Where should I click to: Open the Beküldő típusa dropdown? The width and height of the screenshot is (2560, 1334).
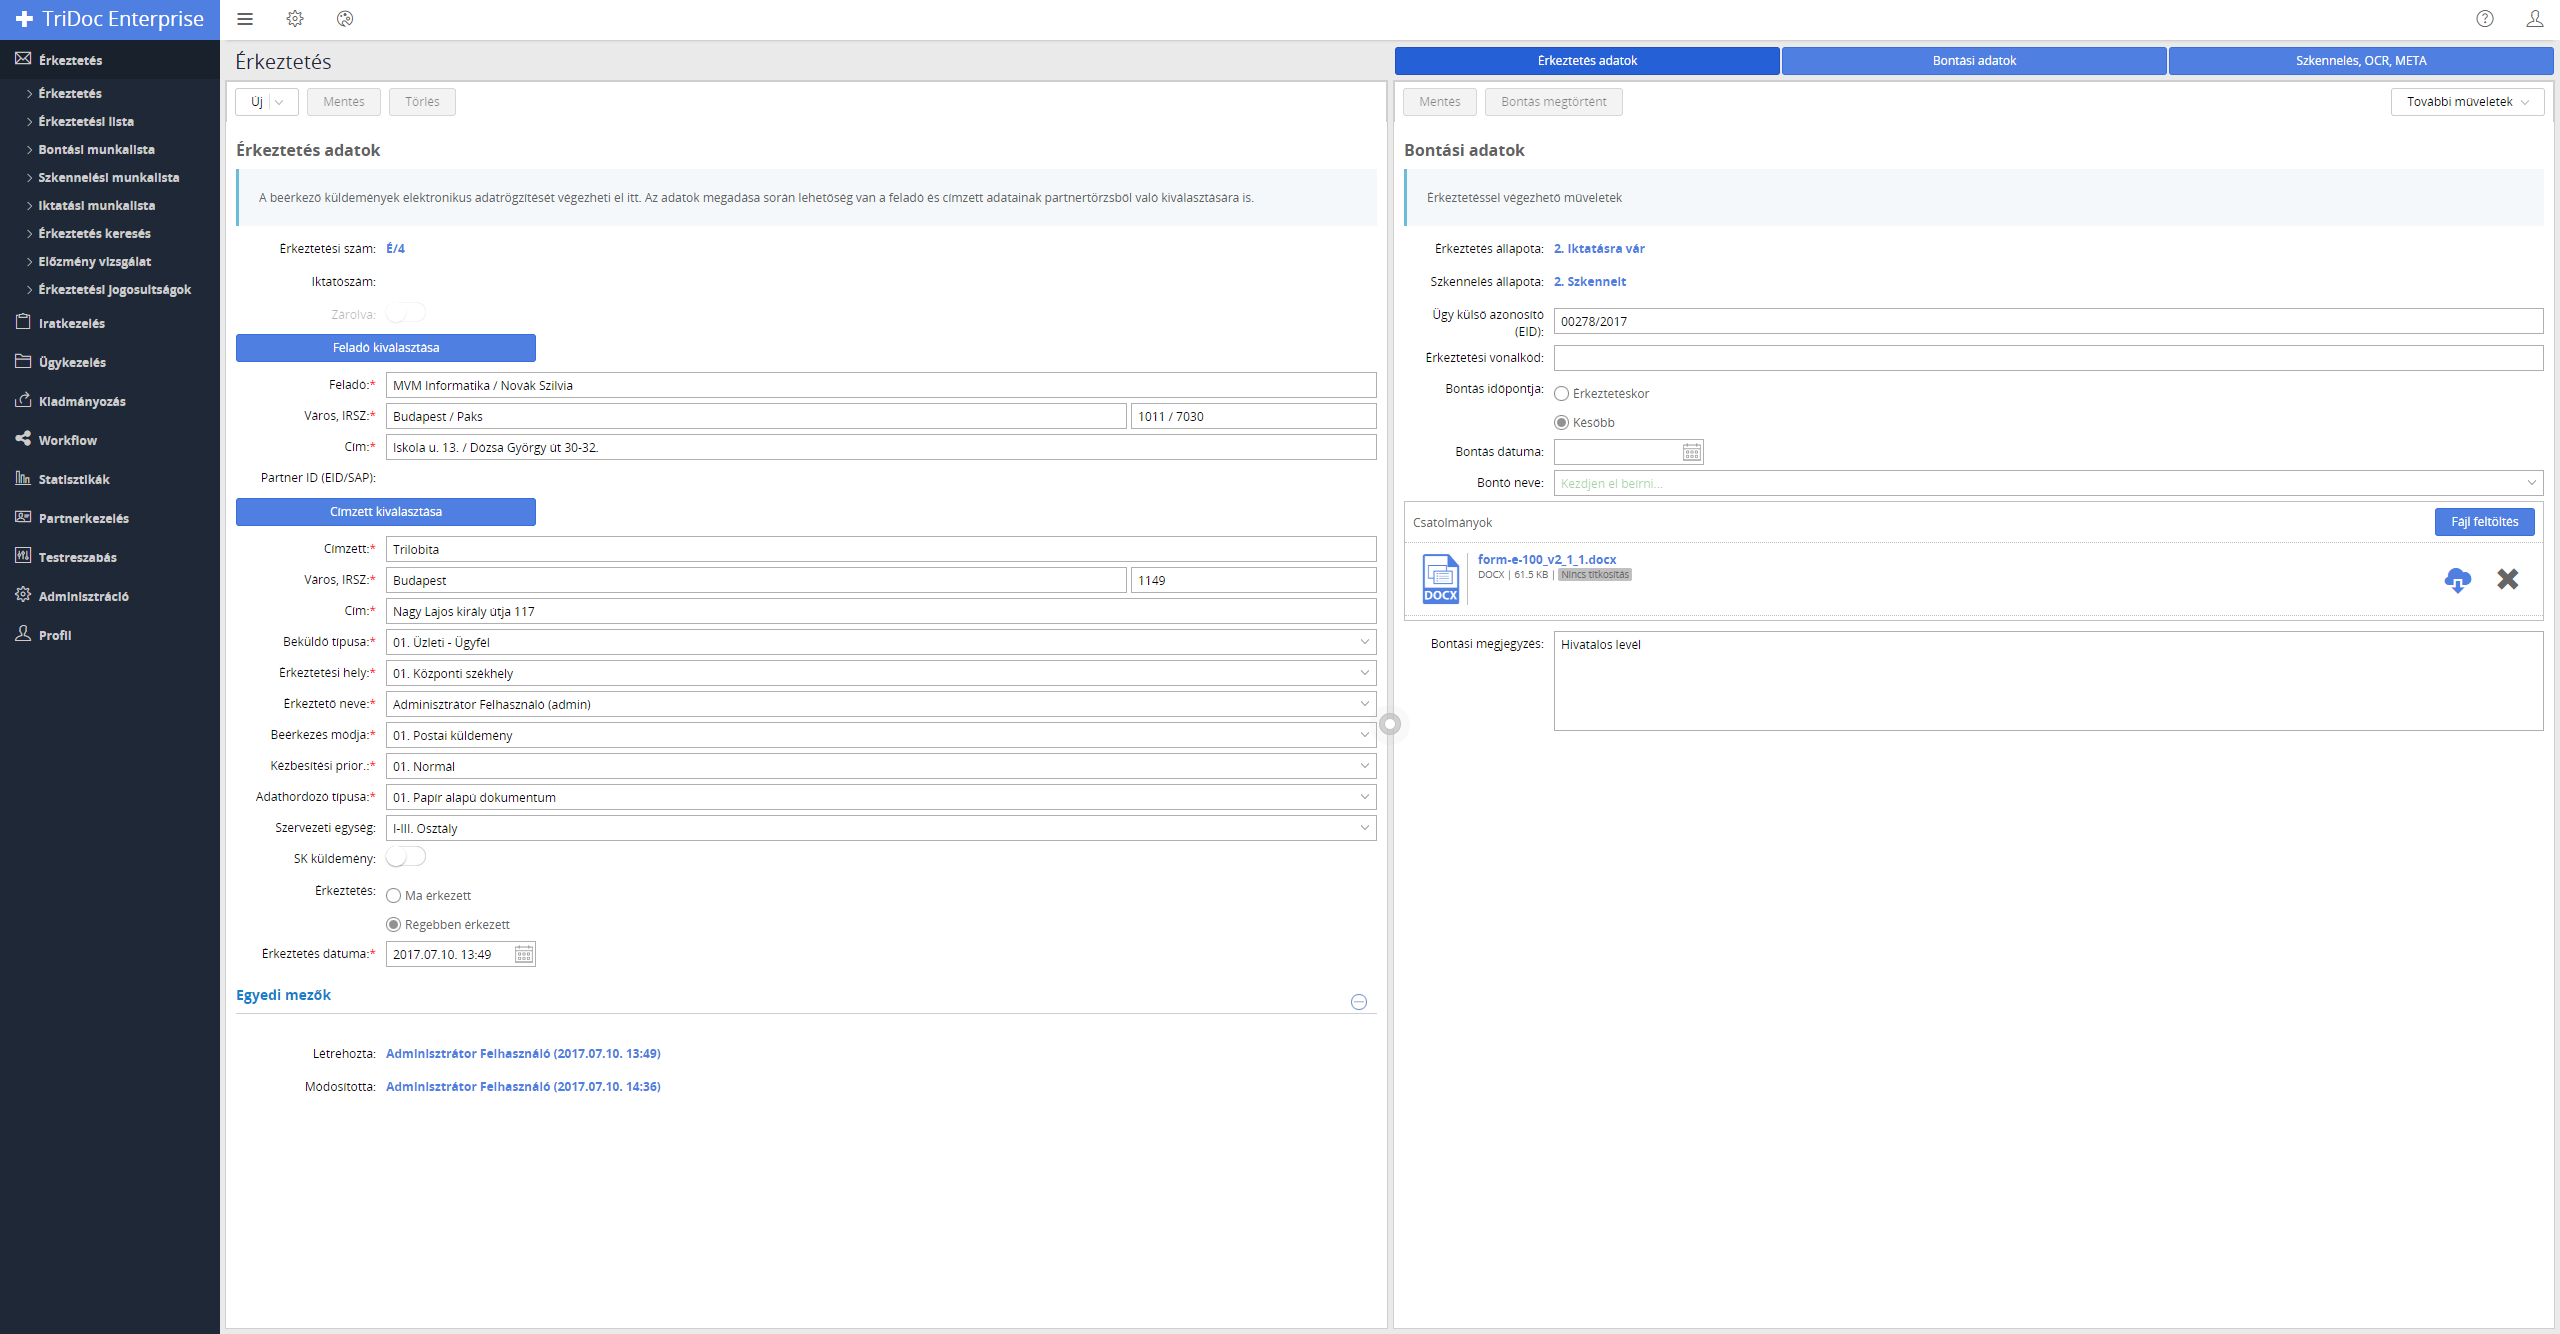(1364, 642)
